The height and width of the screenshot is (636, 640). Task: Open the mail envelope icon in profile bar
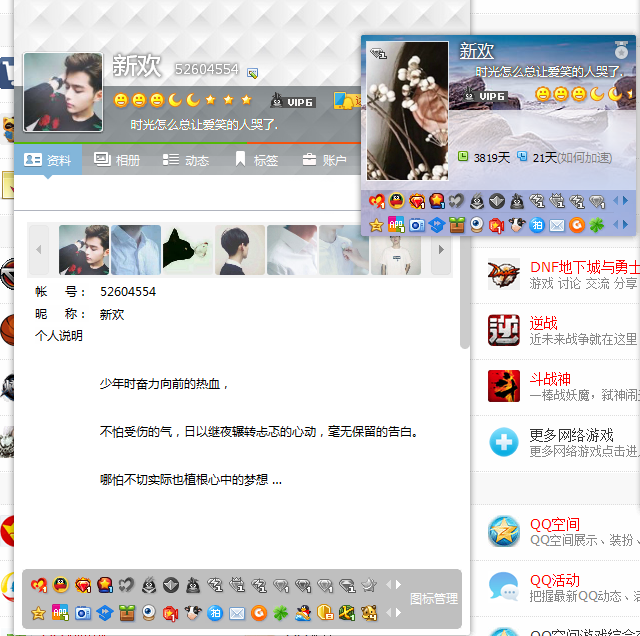pyautogui.click(x=237, y=613)
